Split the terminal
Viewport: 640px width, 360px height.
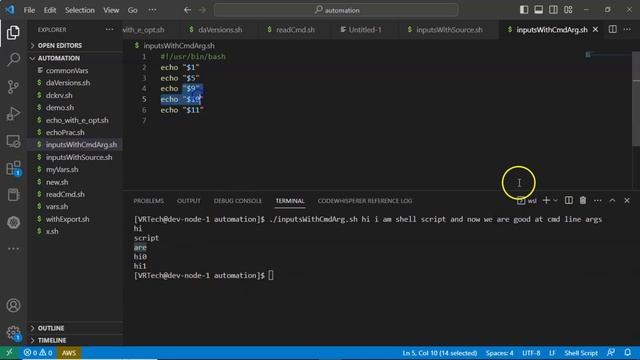(x=569, y=200)
